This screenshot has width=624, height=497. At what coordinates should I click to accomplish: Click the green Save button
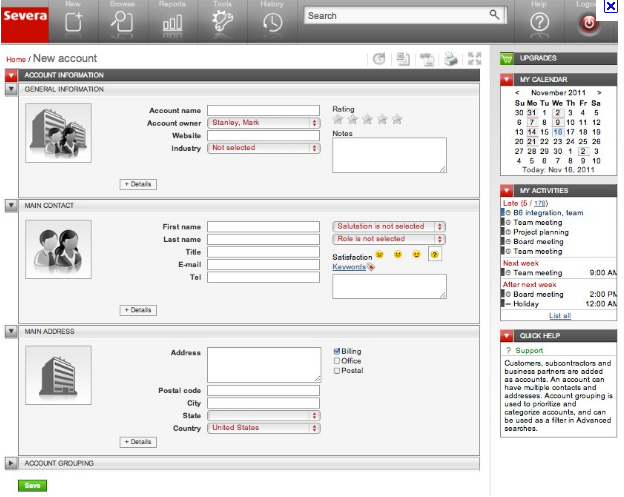click(32, 485)
